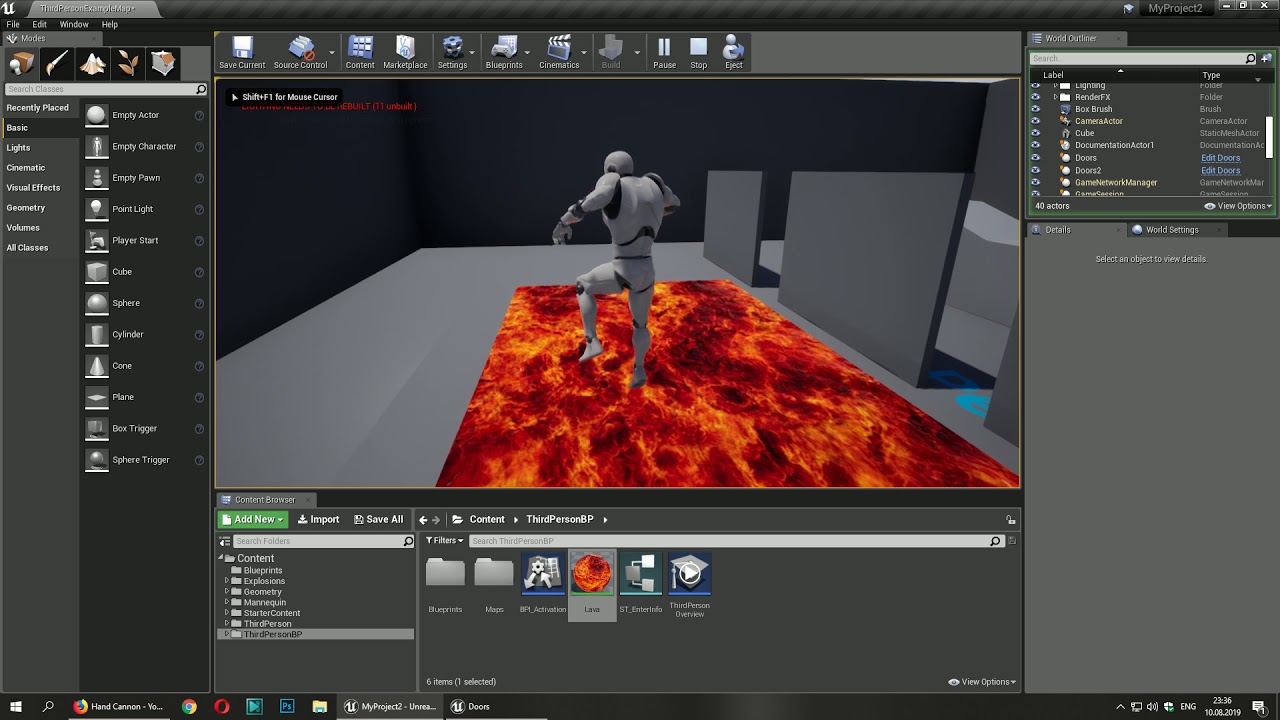Go back in Content Browser history
The width and height of the screenshot is (1280, 720).
tap(423, 520)
